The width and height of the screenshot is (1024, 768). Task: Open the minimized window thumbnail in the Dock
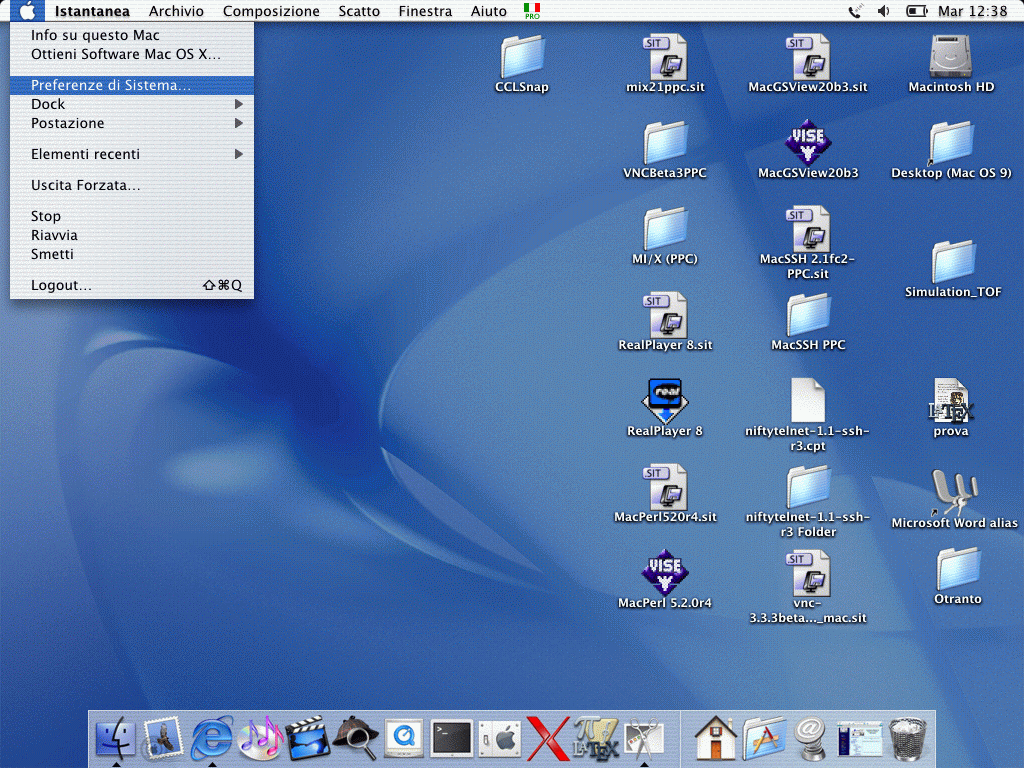point(859,738)
